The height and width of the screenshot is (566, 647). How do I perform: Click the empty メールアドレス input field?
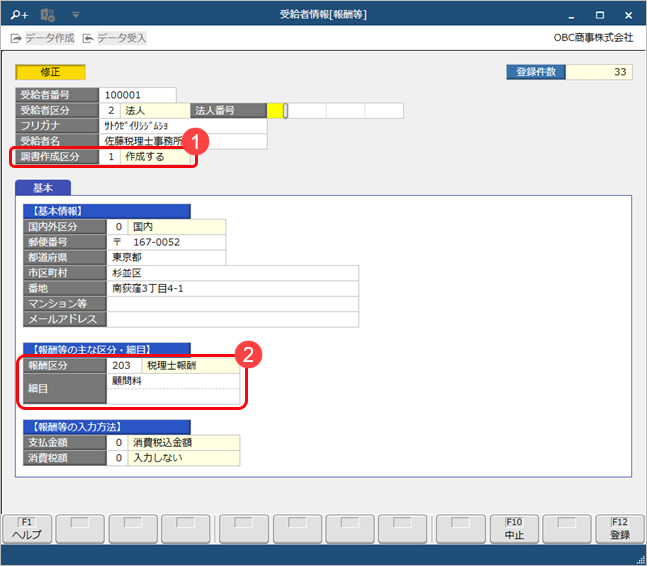pyautogui.click(x=232, y=319)
